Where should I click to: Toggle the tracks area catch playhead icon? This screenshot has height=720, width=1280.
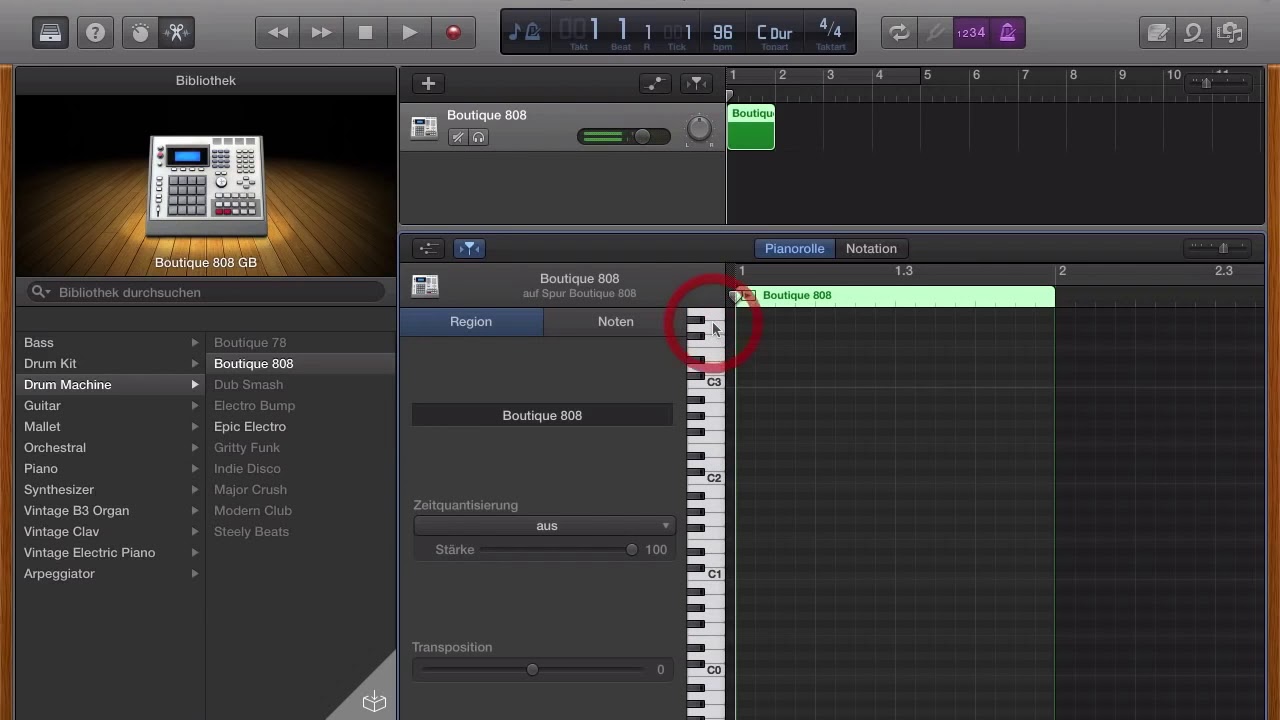[696, 84]
